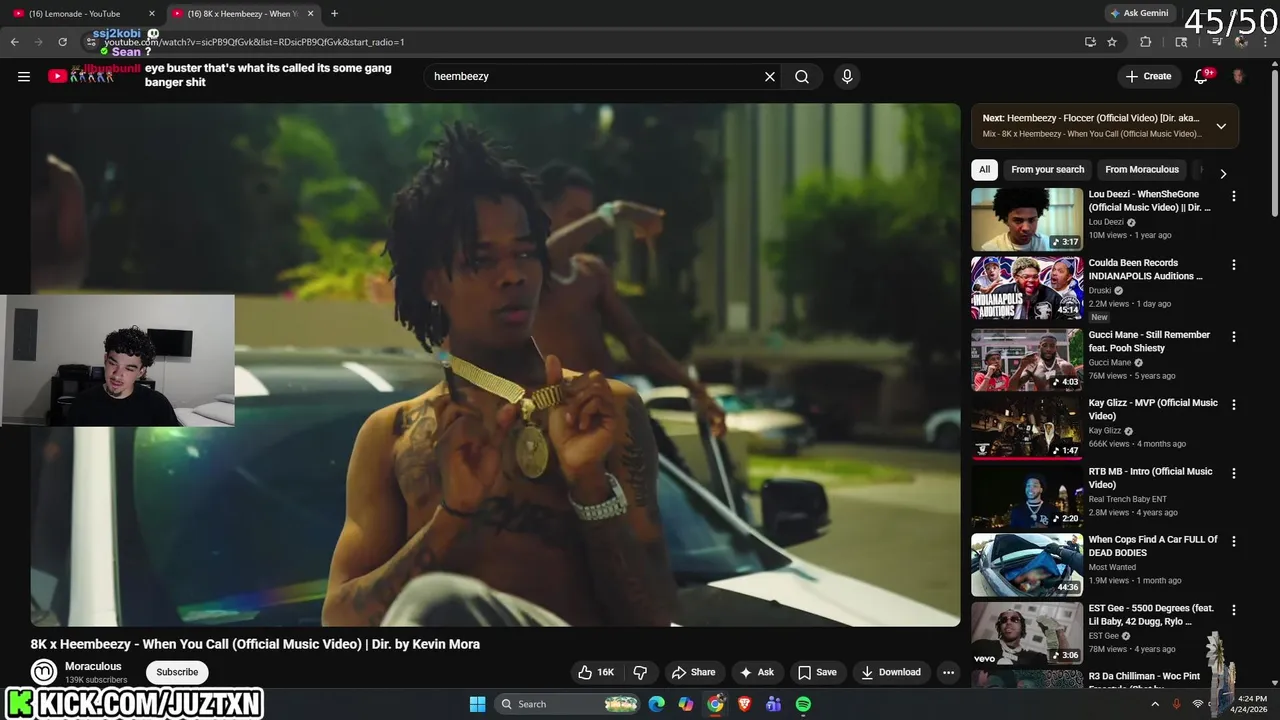Click Lou Deezi channel name
The height and width of the screenshot is (720, 1280).
click(x=1106, y=222)
